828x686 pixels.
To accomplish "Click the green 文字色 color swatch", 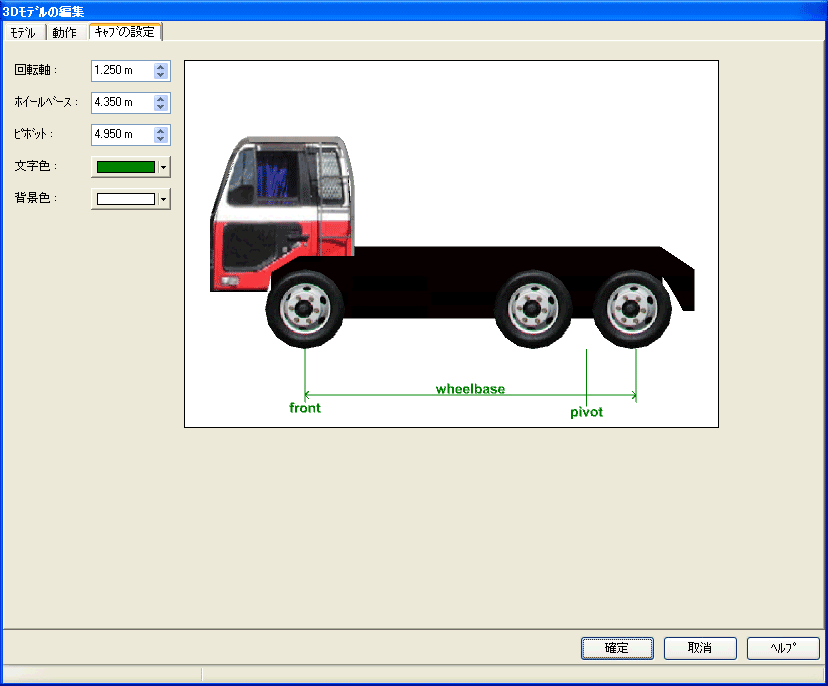I will (x=126, y=167).
